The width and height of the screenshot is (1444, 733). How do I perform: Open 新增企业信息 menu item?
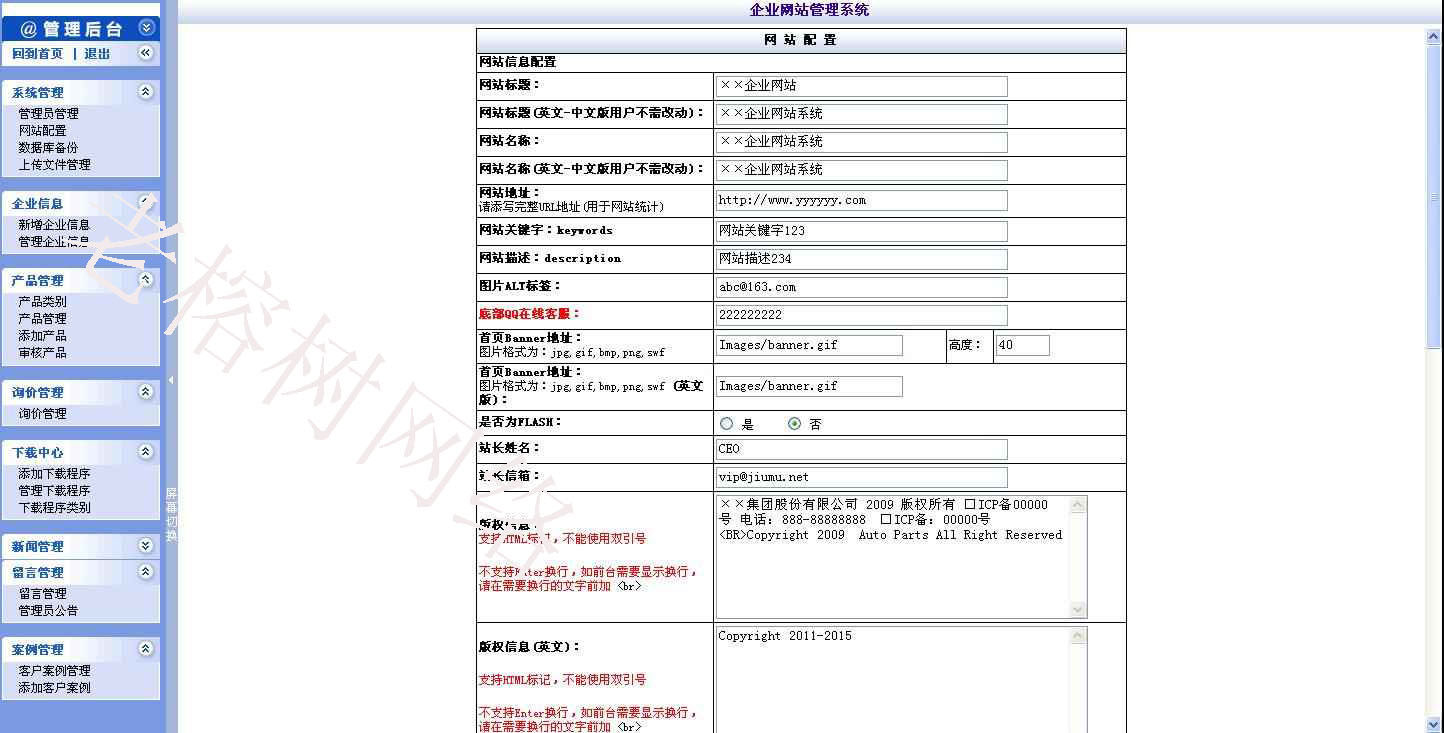[54, 224]
